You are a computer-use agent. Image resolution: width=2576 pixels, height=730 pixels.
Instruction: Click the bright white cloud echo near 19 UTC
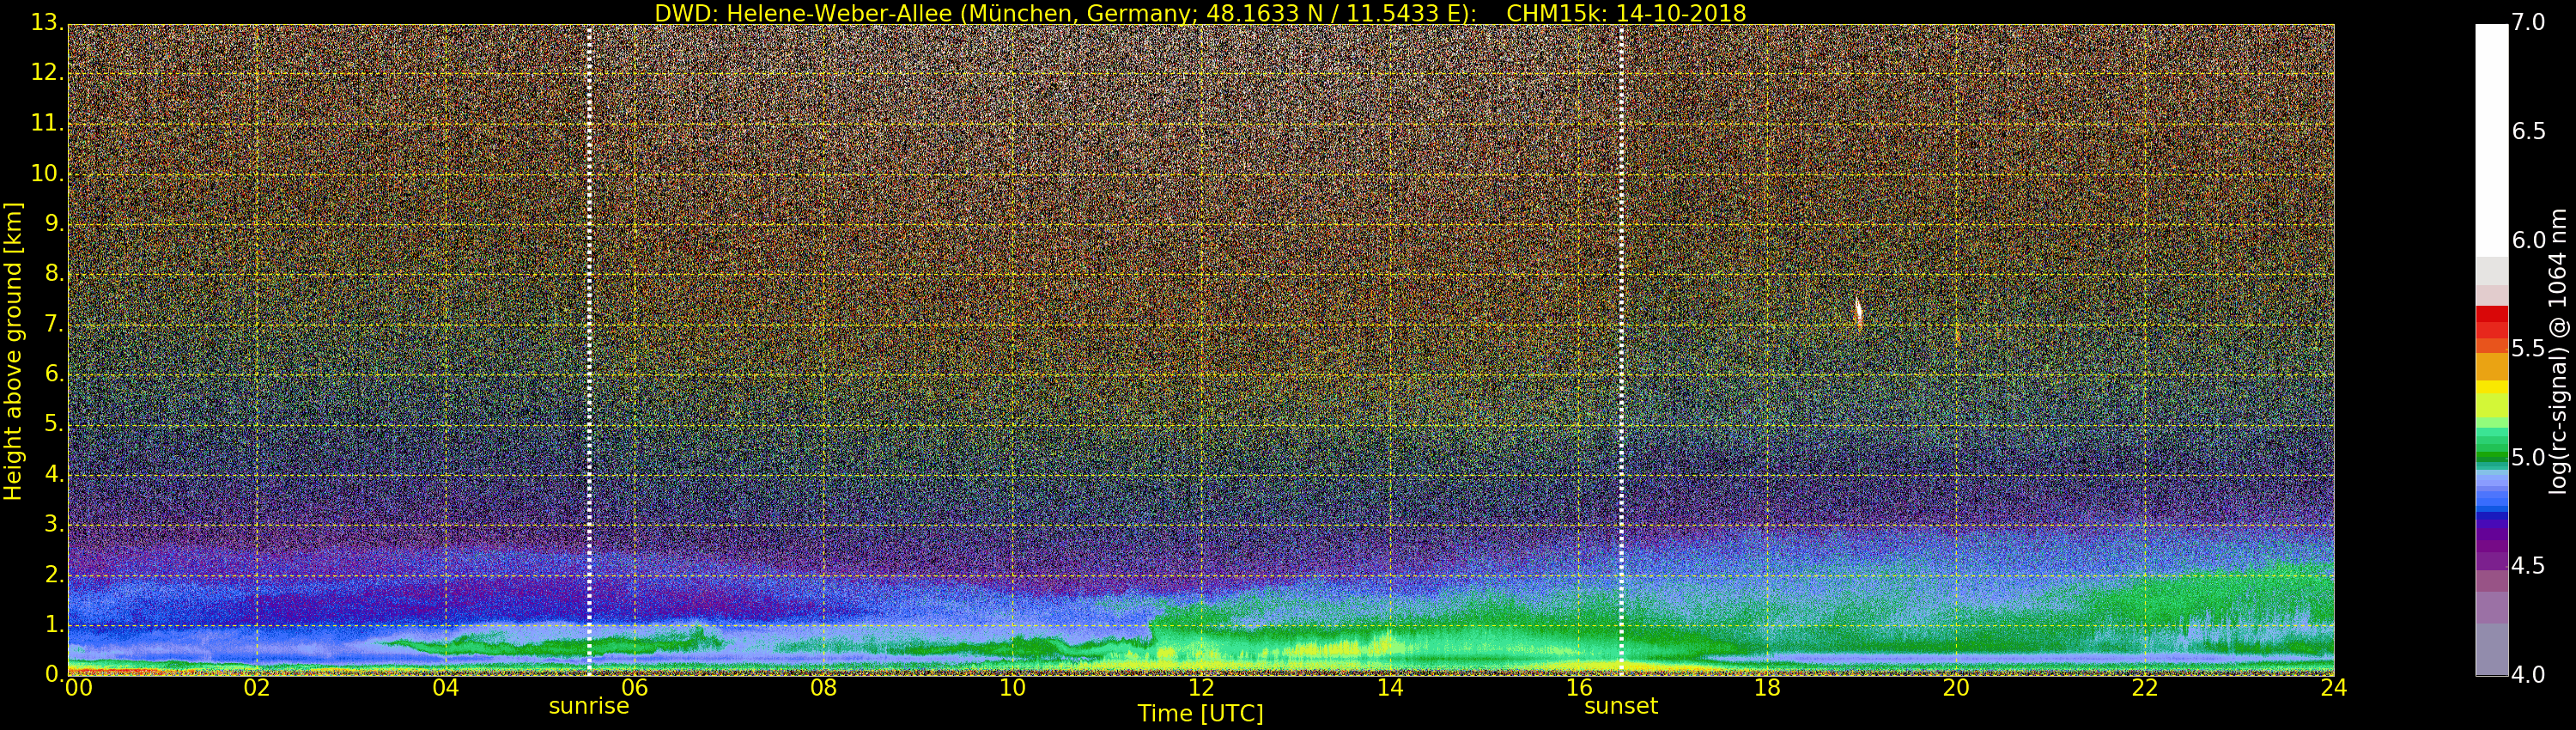(x=1858, y=312)
